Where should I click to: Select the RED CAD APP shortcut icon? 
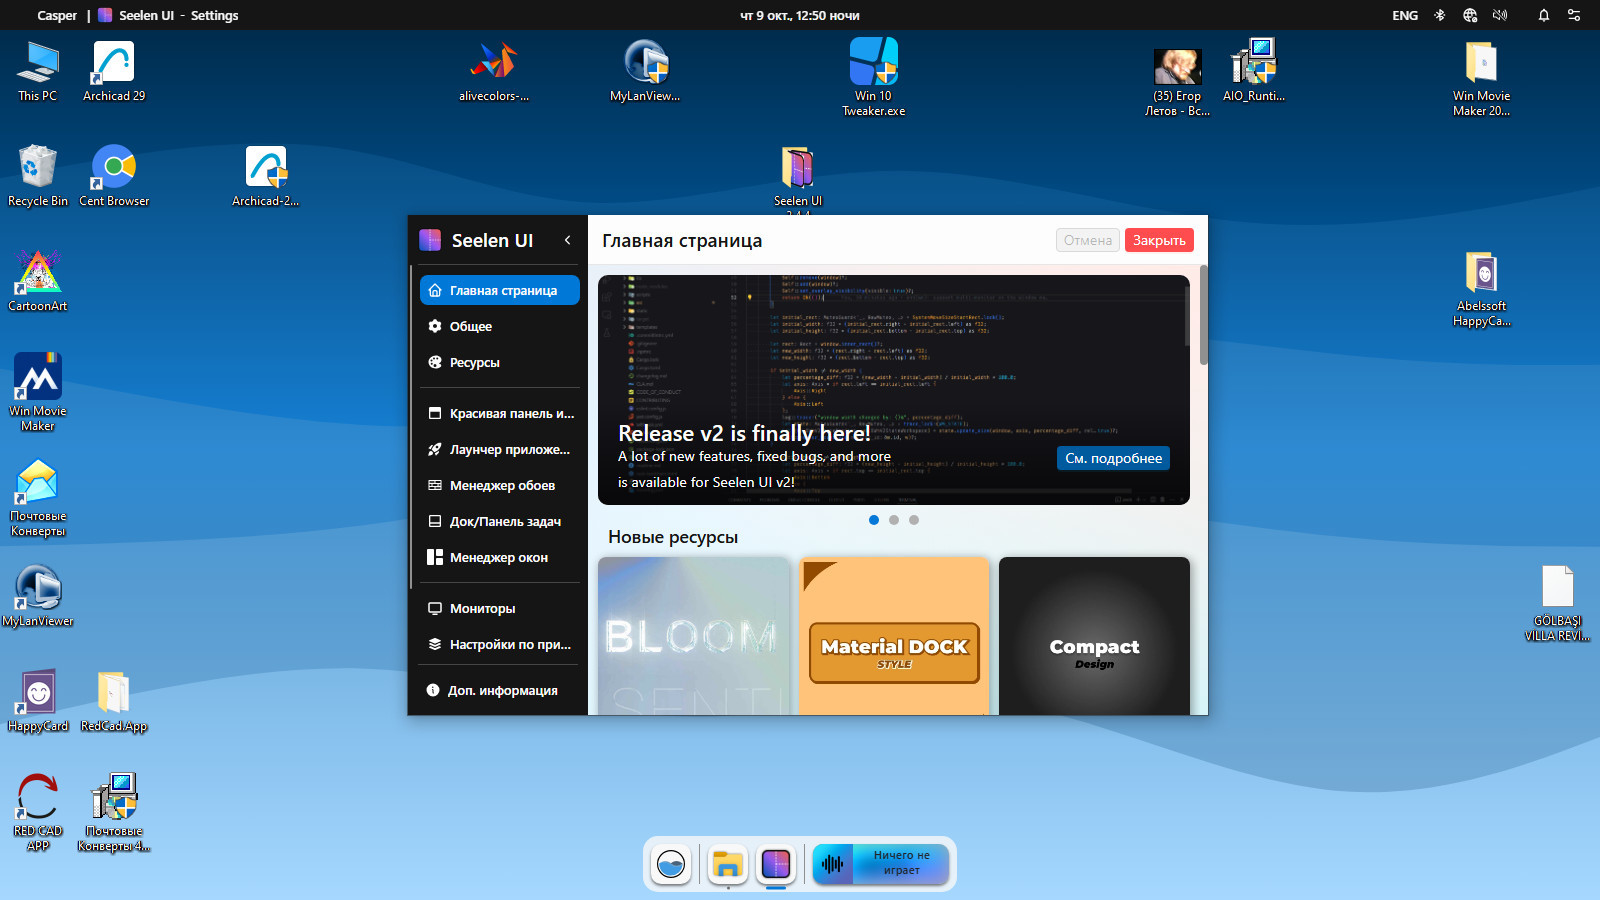(x=38, y=812)
